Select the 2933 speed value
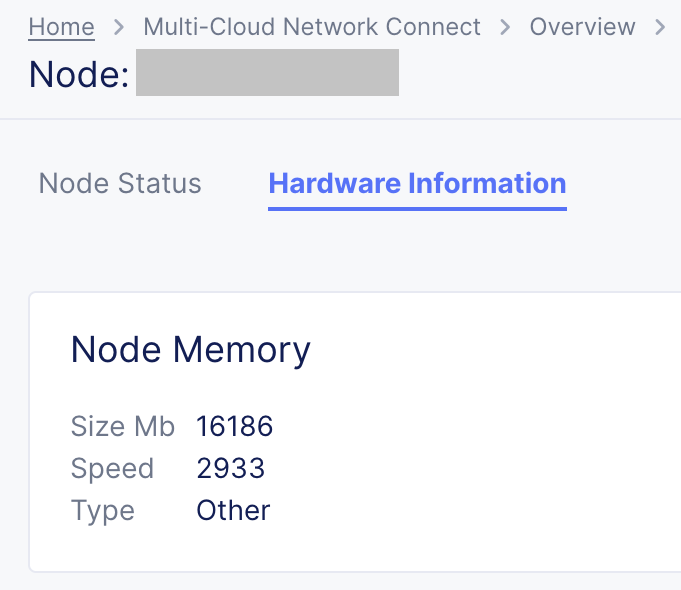This screenshot has width=681, height=590. click(231, 469)
